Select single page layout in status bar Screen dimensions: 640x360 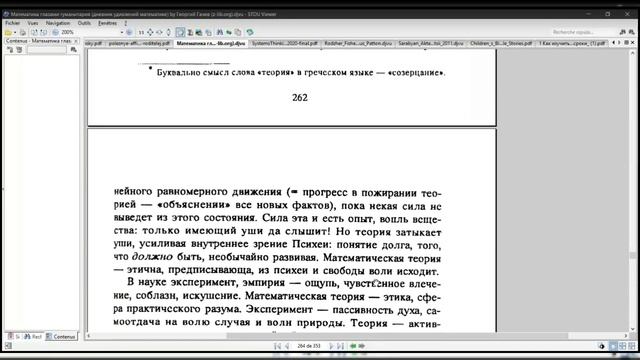[x=613, y=346]
